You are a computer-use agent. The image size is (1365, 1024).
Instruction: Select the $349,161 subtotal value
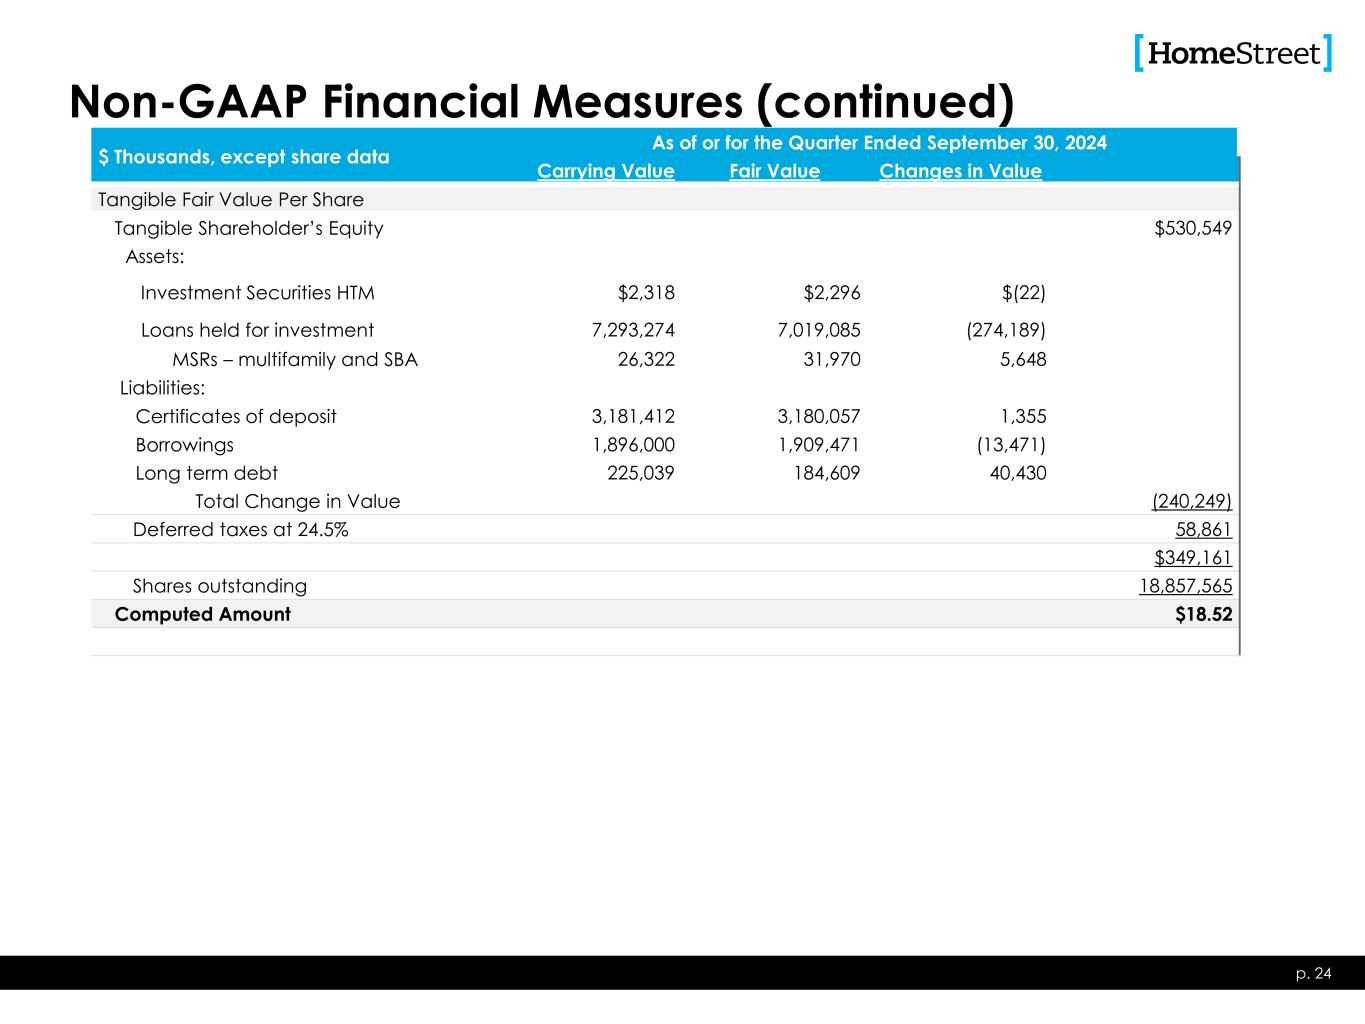[x=1193, y=558]
